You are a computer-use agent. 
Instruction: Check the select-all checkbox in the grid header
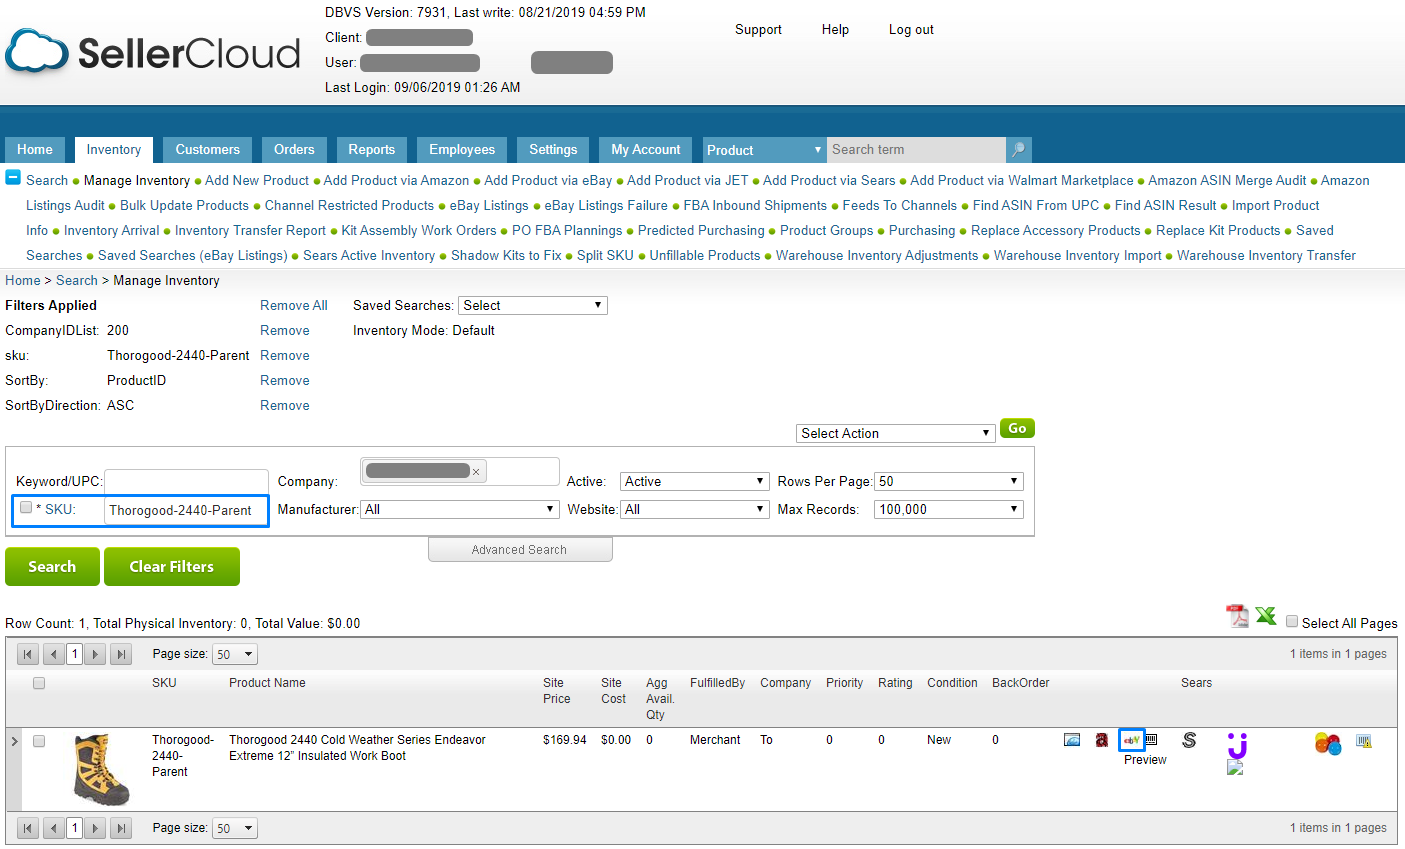point(39,683)
